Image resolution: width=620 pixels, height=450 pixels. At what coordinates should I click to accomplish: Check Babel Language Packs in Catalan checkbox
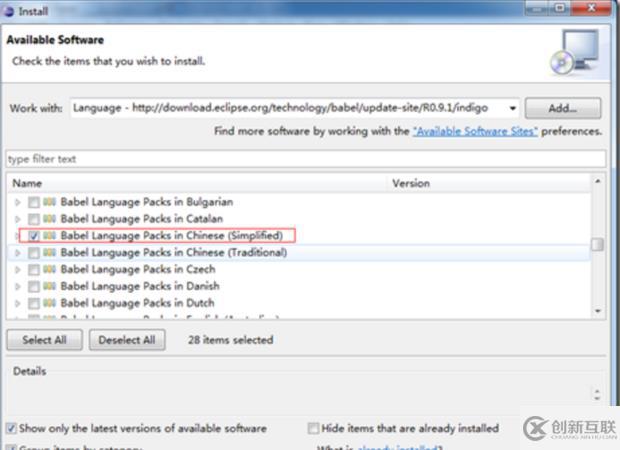pyautogui.click(x=34, y=219)
